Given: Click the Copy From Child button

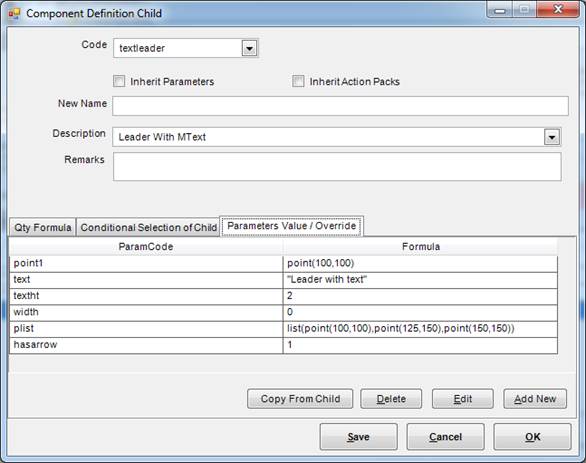Looking at the screenshot, I should click(300, 399).
